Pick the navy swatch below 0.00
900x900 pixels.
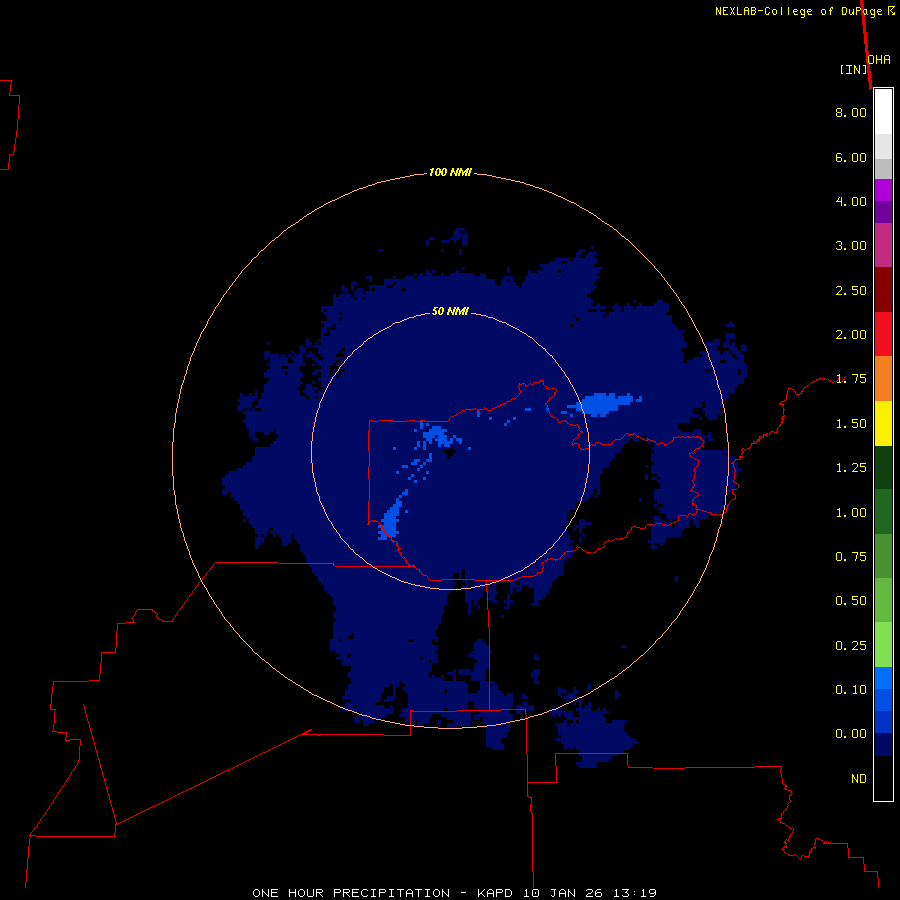pyautogui.click(x=883, y=744)
